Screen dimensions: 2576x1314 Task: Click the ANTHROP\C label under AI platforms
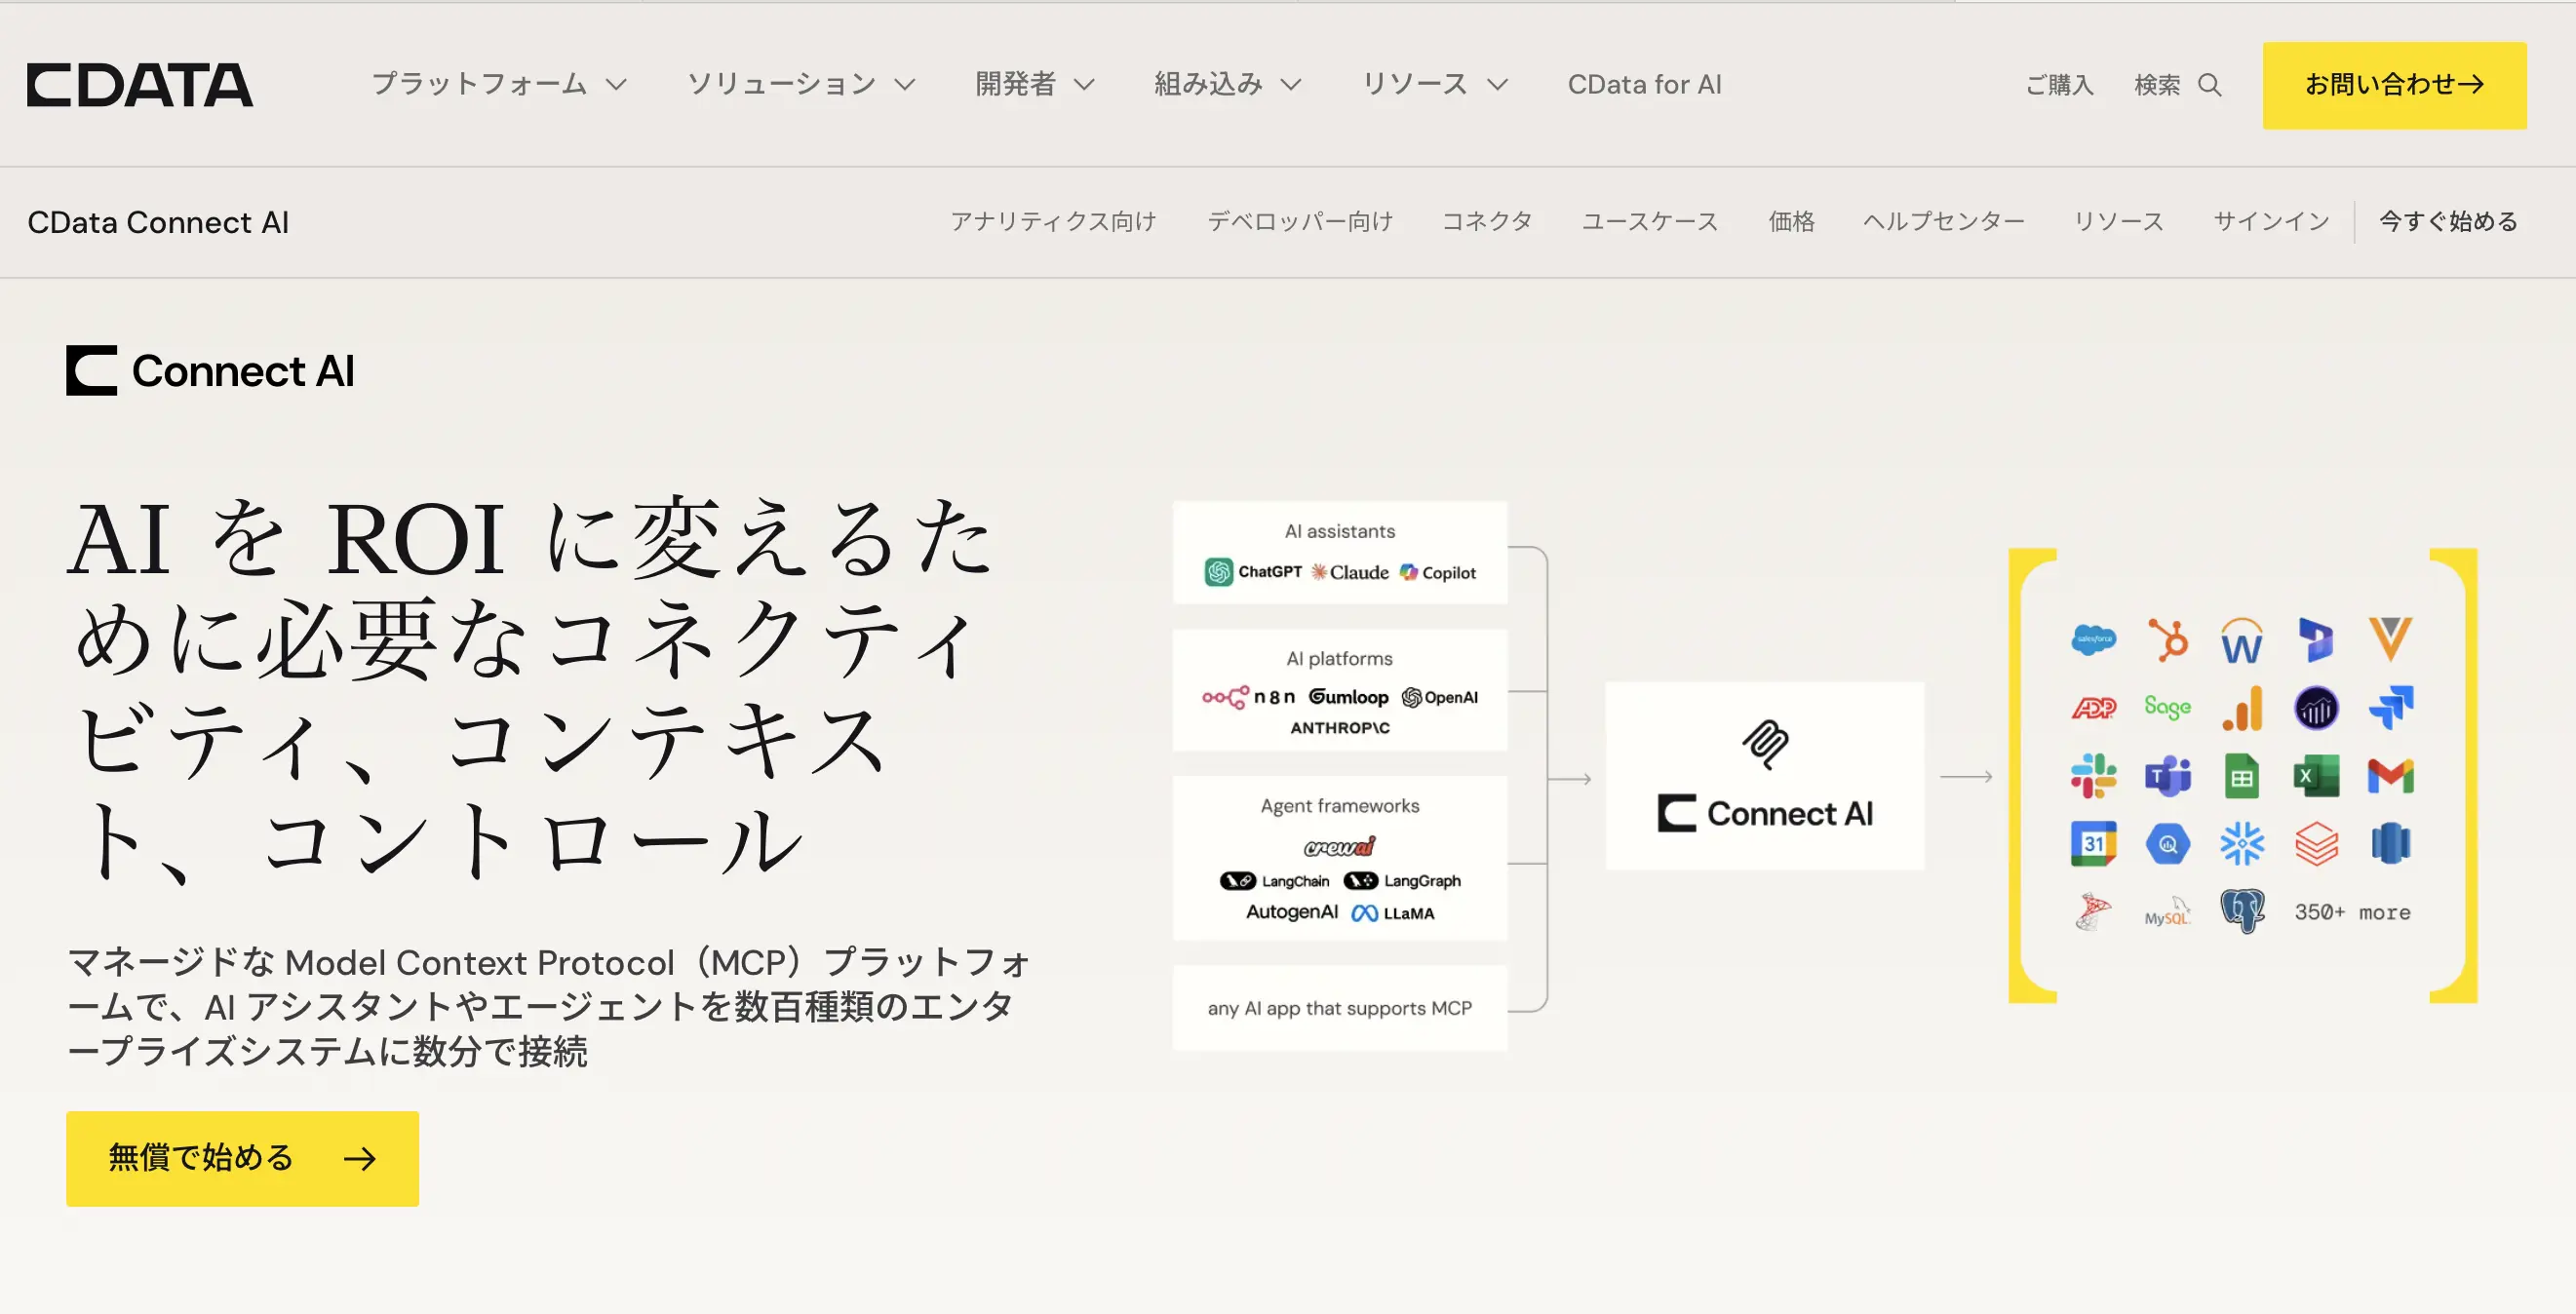coord(1340,728)
